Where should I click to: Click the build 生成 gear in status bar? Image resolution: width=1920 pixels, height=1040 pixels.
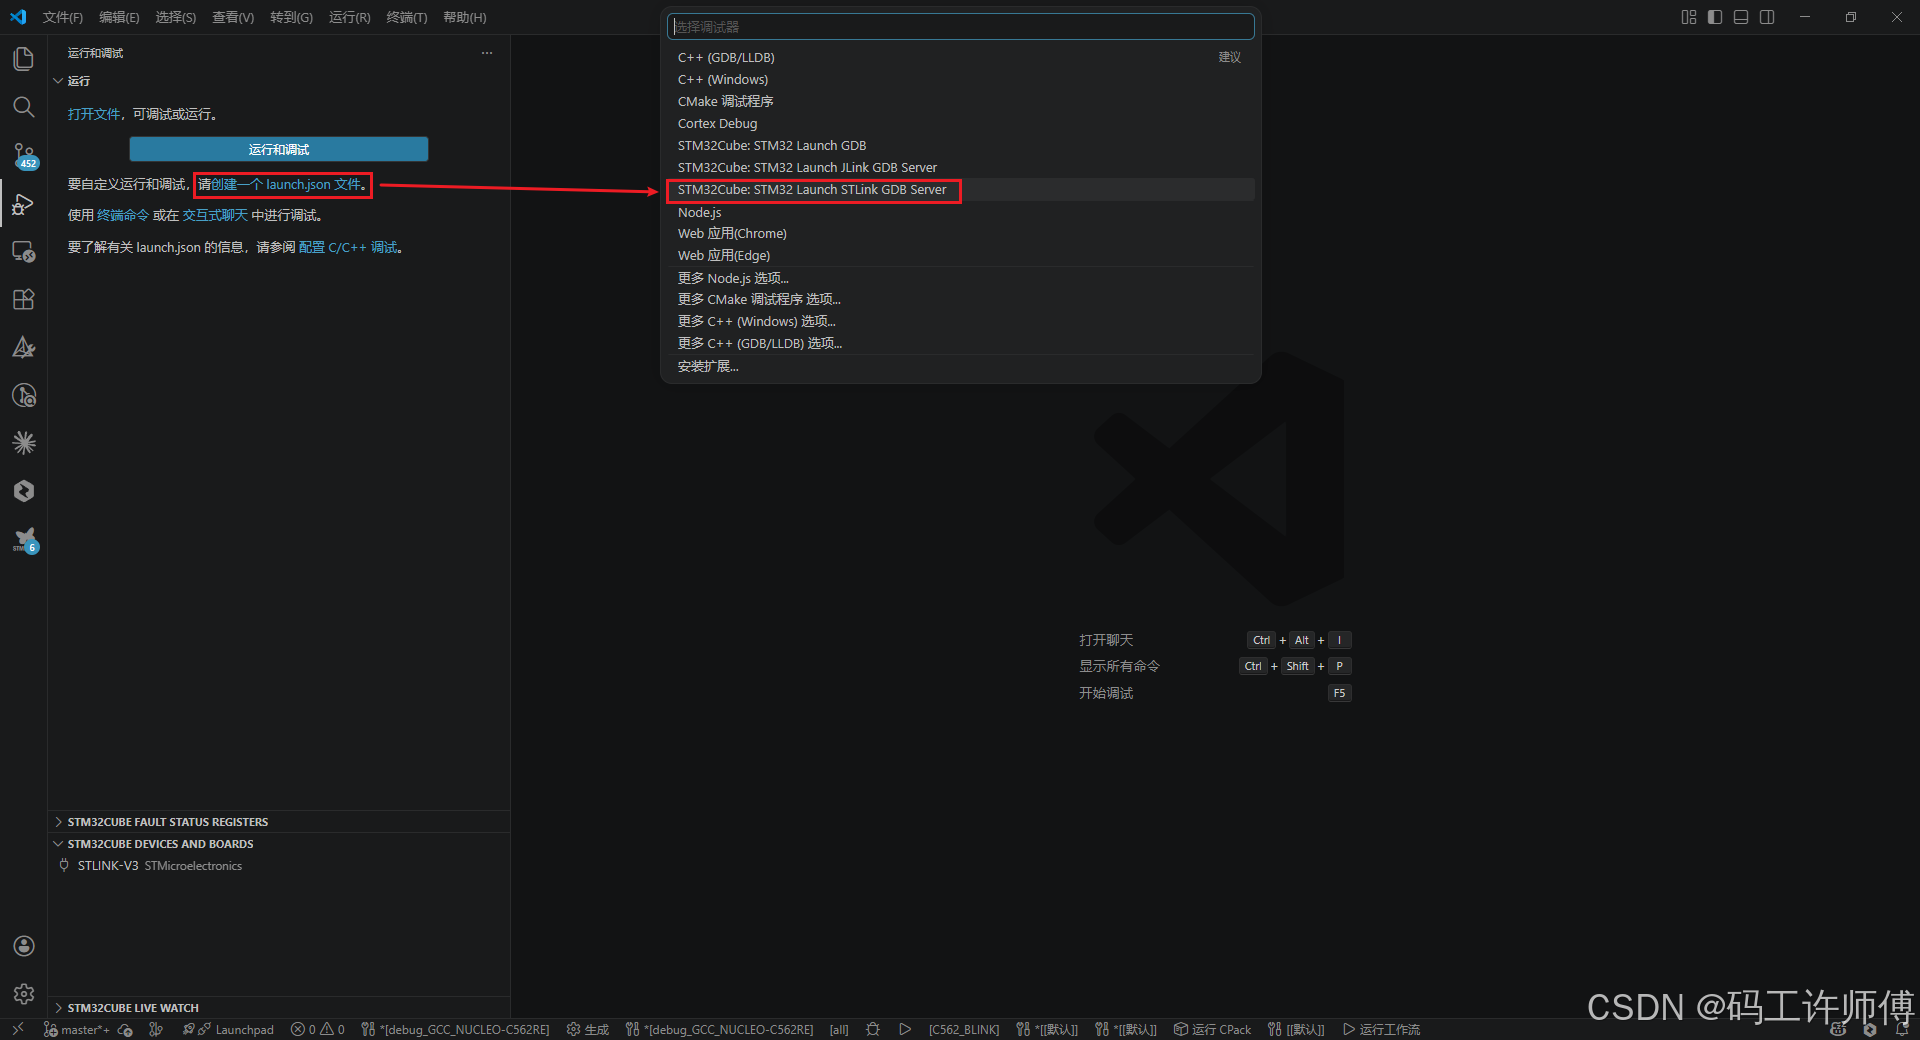588,1029
